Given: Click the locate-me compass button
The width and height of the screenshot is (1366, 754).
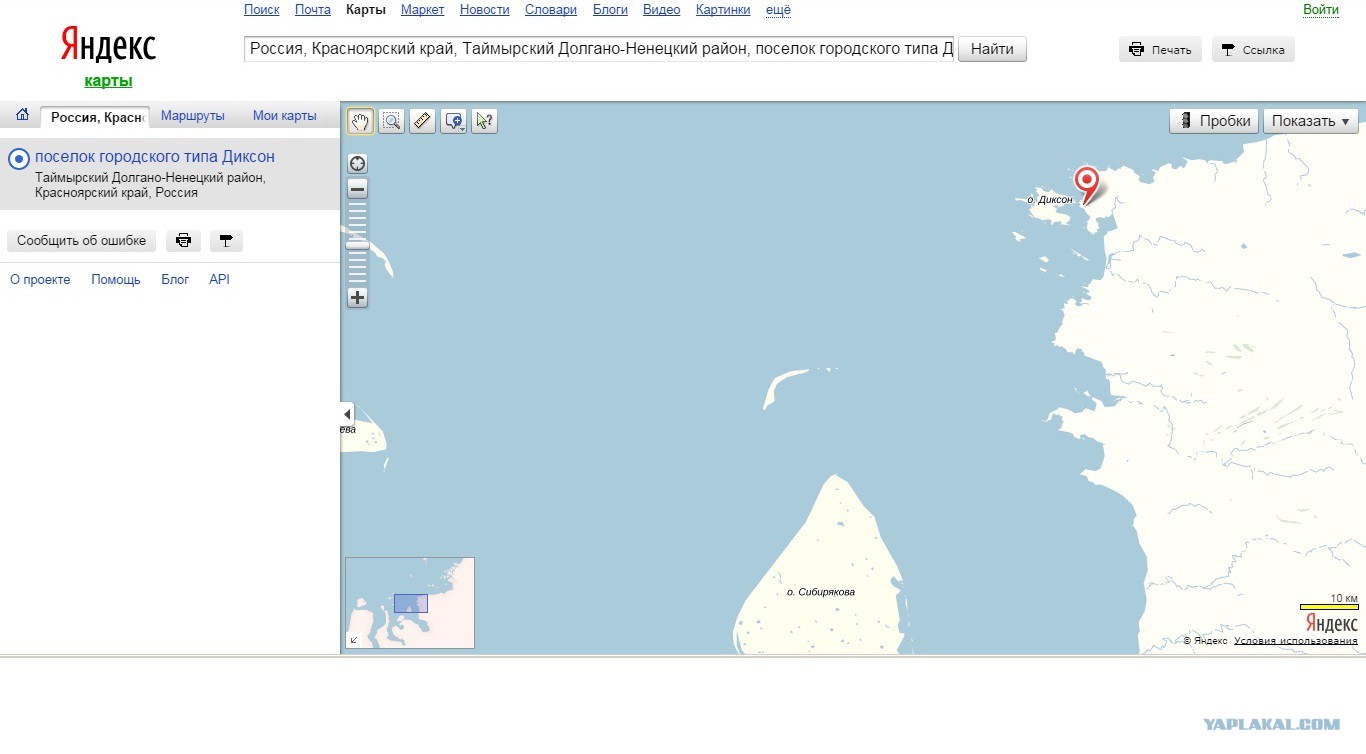Looking at the screenshot, I should 357,163.
